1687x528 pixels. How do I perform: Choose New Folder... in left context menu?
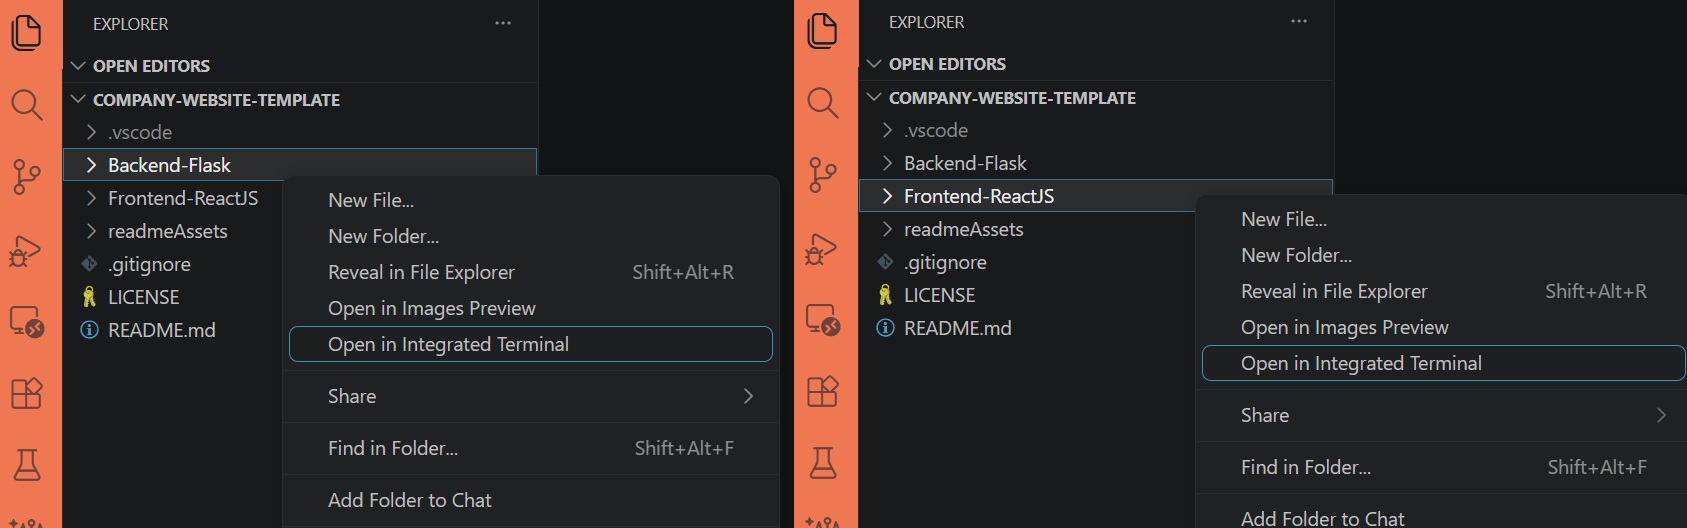(531, 236)
